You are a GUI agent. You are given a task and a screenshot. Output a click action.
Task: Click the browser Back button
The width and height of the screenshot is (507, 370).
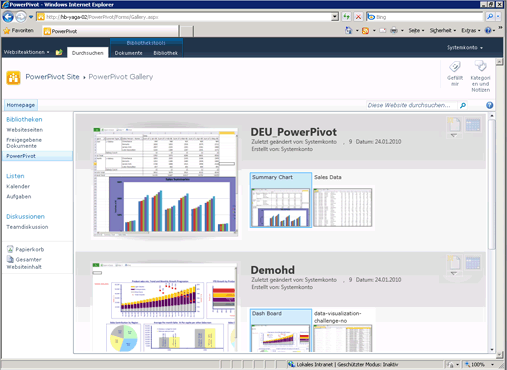point(8,17)
